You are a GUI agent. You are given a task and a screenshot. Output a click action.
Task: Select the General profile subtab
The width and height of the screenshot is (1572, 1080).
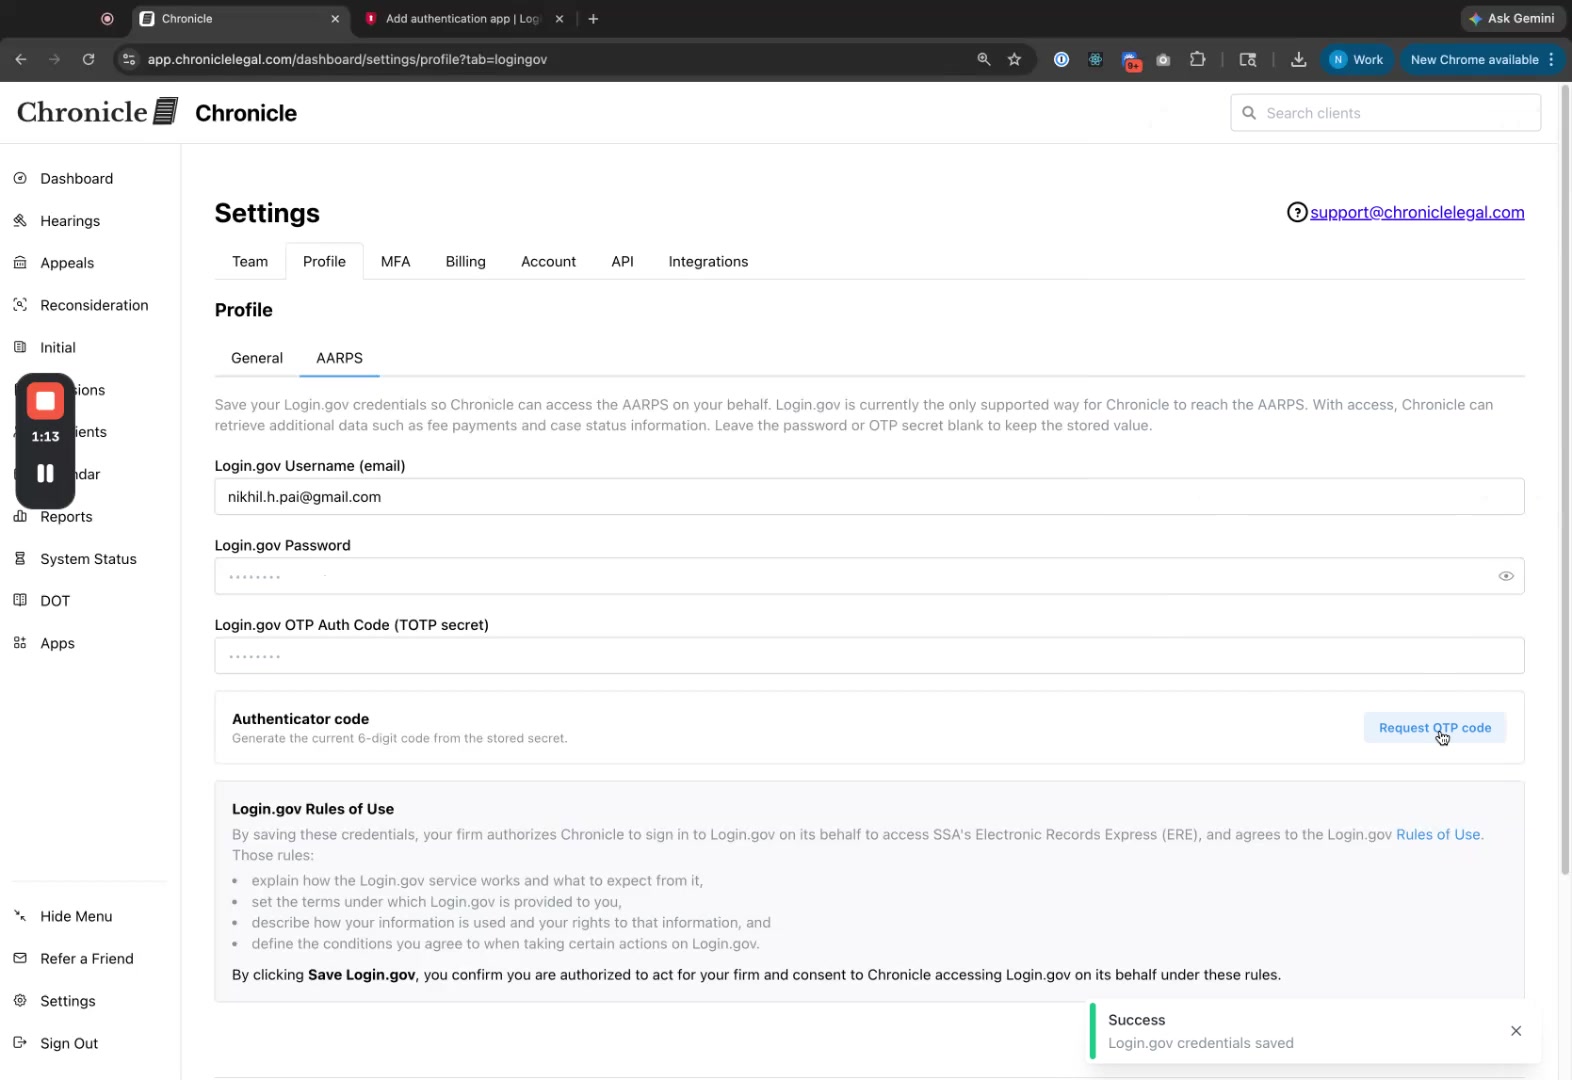(257, 358)
